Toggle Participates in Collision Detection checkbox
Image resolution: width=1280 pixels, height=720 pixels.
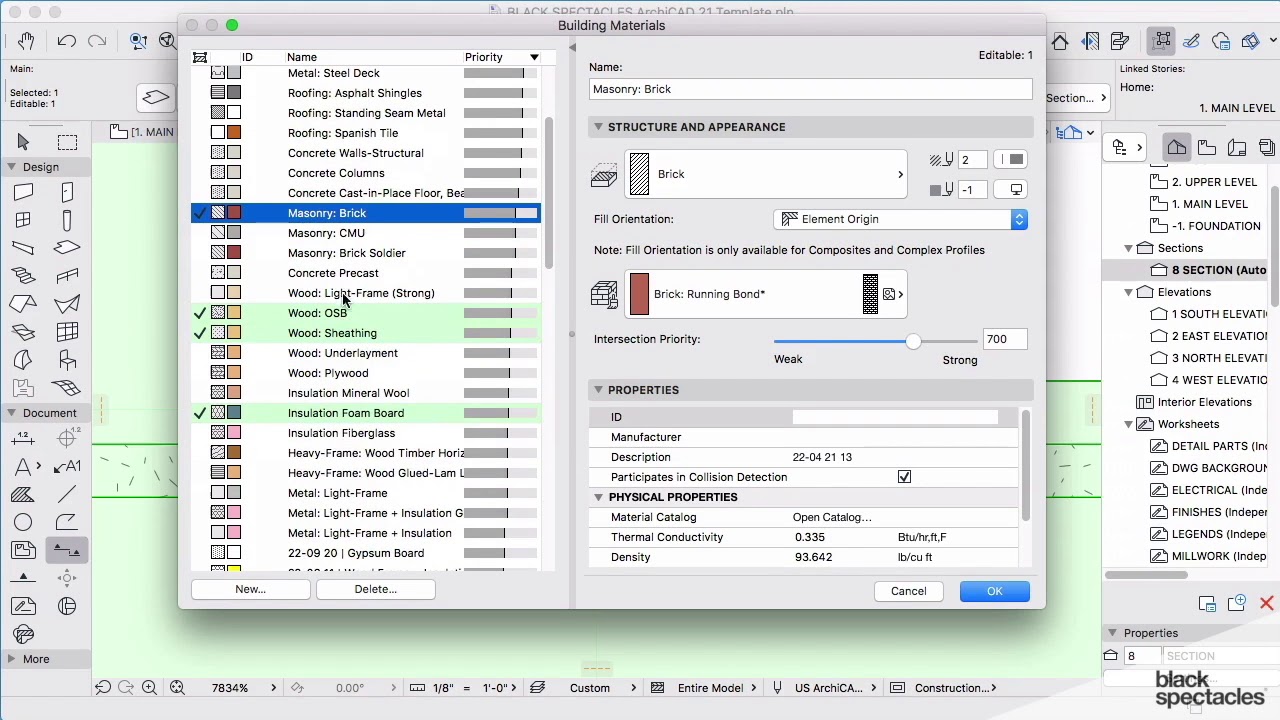(x=904, y=477)
